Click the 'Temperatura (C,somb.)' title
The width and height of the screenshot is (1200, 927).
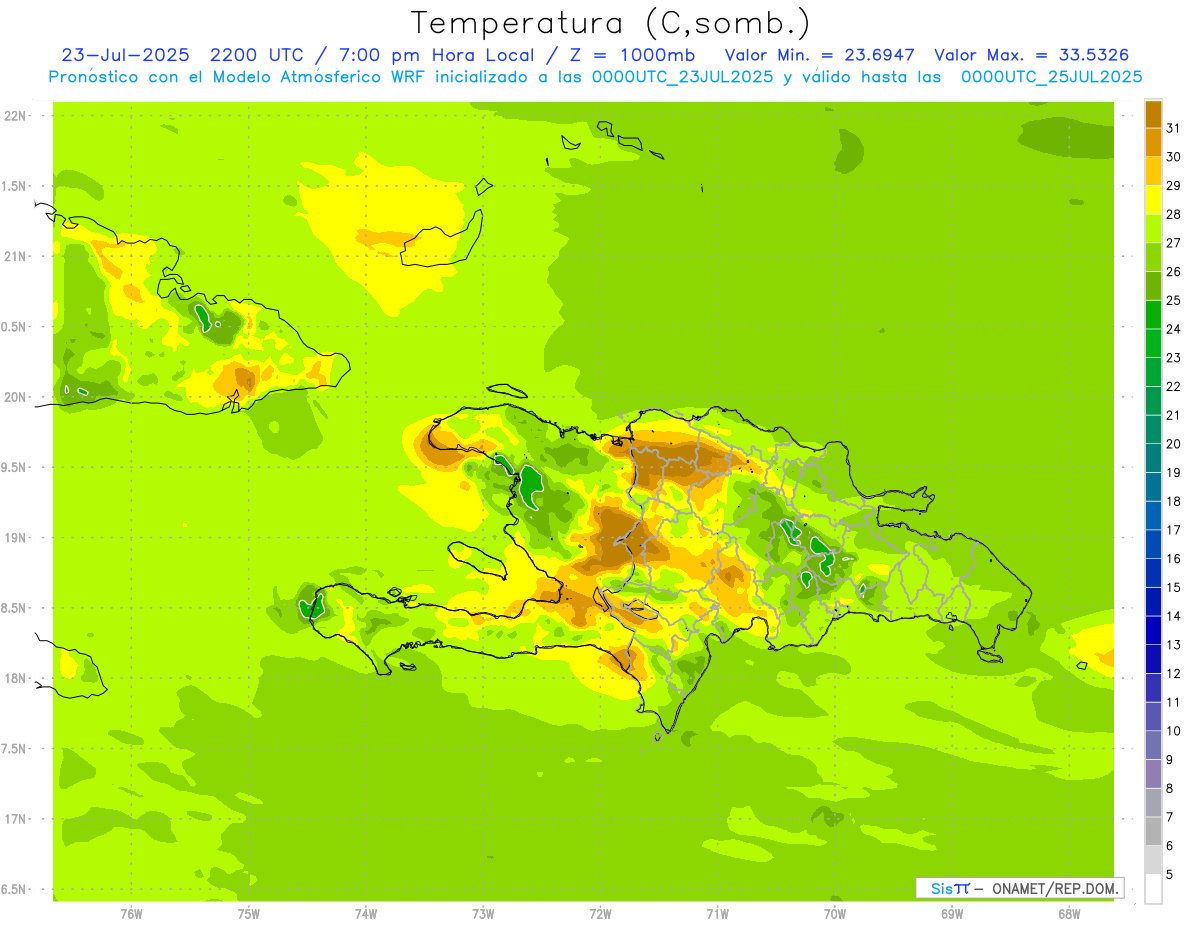610,23
